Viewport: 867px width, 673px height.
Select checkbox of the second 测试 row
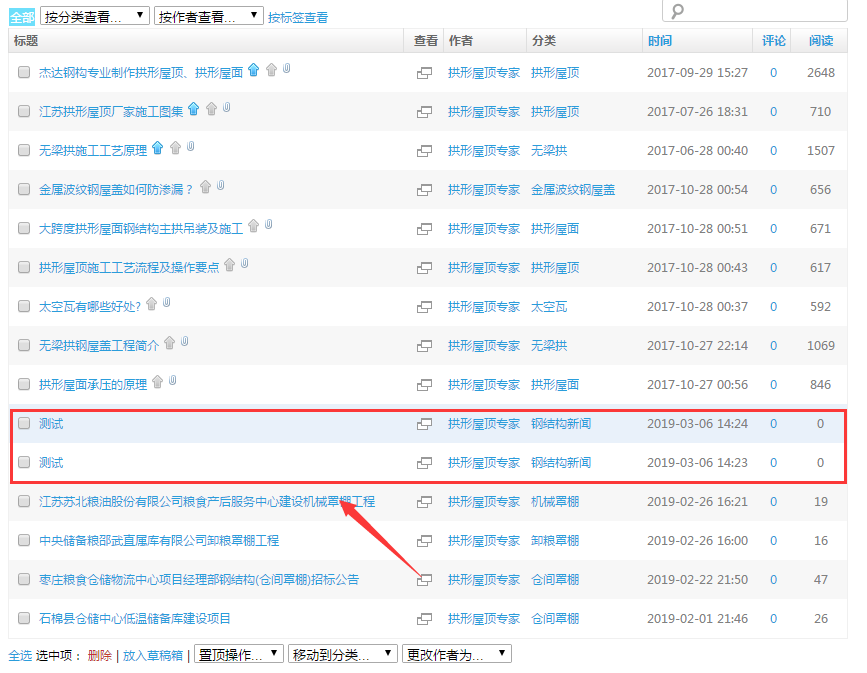(24, 463)
